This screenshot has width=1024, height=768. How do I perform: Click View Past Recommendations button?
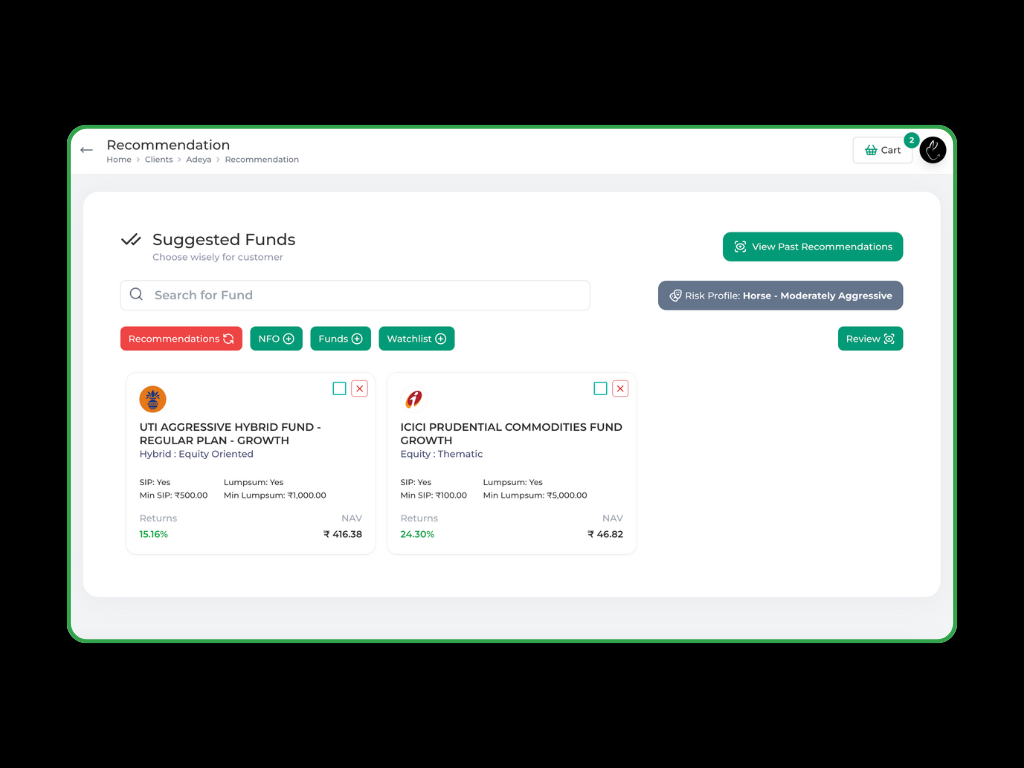(812, 247)
